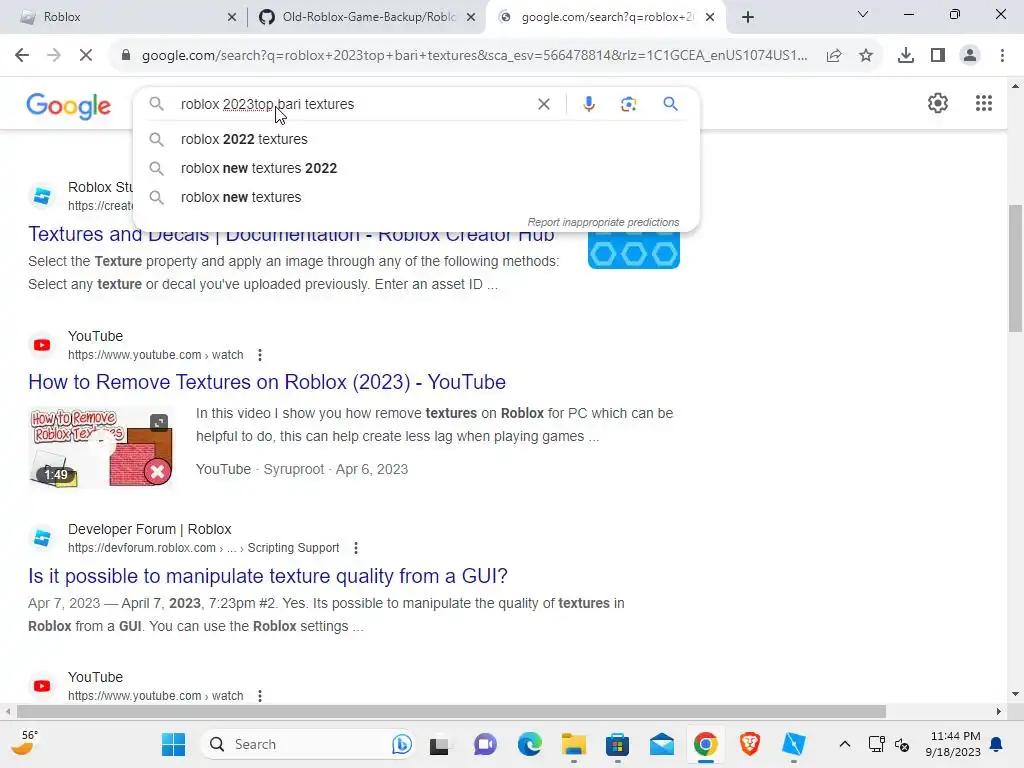
Task: Click 'Report inappropriate predictions'
Action: pos(603,222)
